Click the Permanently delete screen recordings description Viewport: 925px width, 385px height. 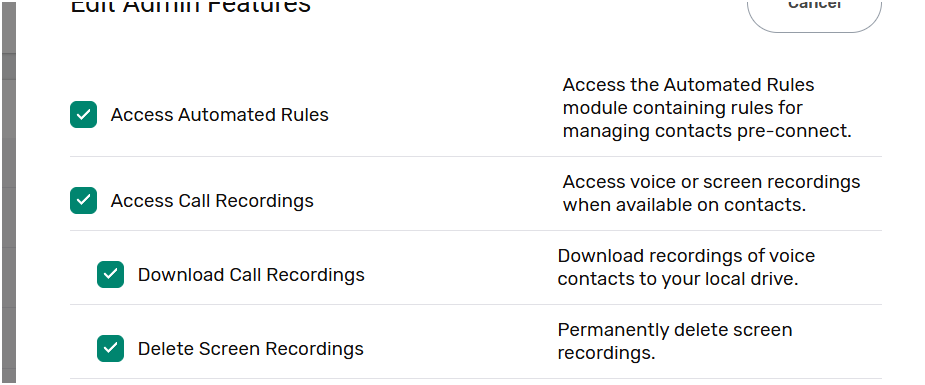675,341
